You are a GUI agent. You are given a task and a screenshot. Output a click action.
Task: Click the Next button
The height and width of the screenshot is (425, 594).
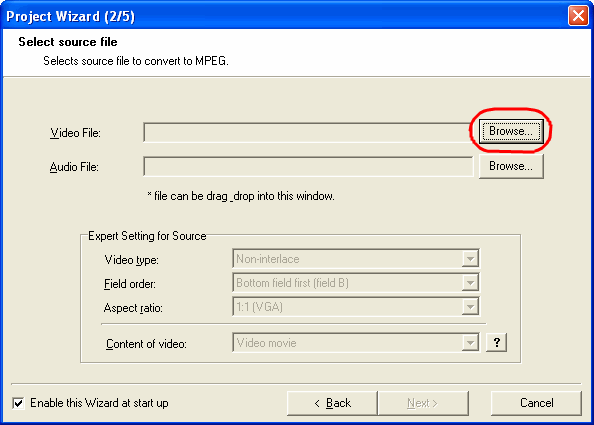click(423, 403)
